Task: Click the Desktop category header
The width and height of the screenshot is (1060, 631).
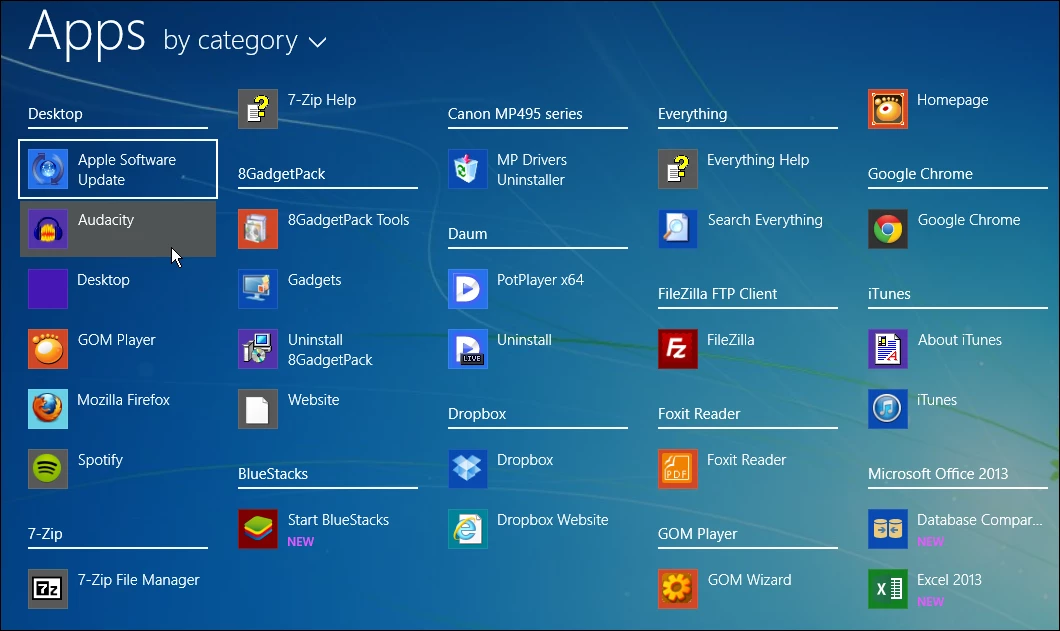Action: 55,114
